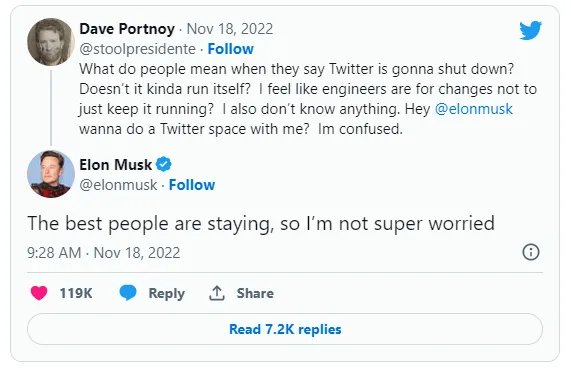Open Dave Portnoy's profile picture

[51, 42]
